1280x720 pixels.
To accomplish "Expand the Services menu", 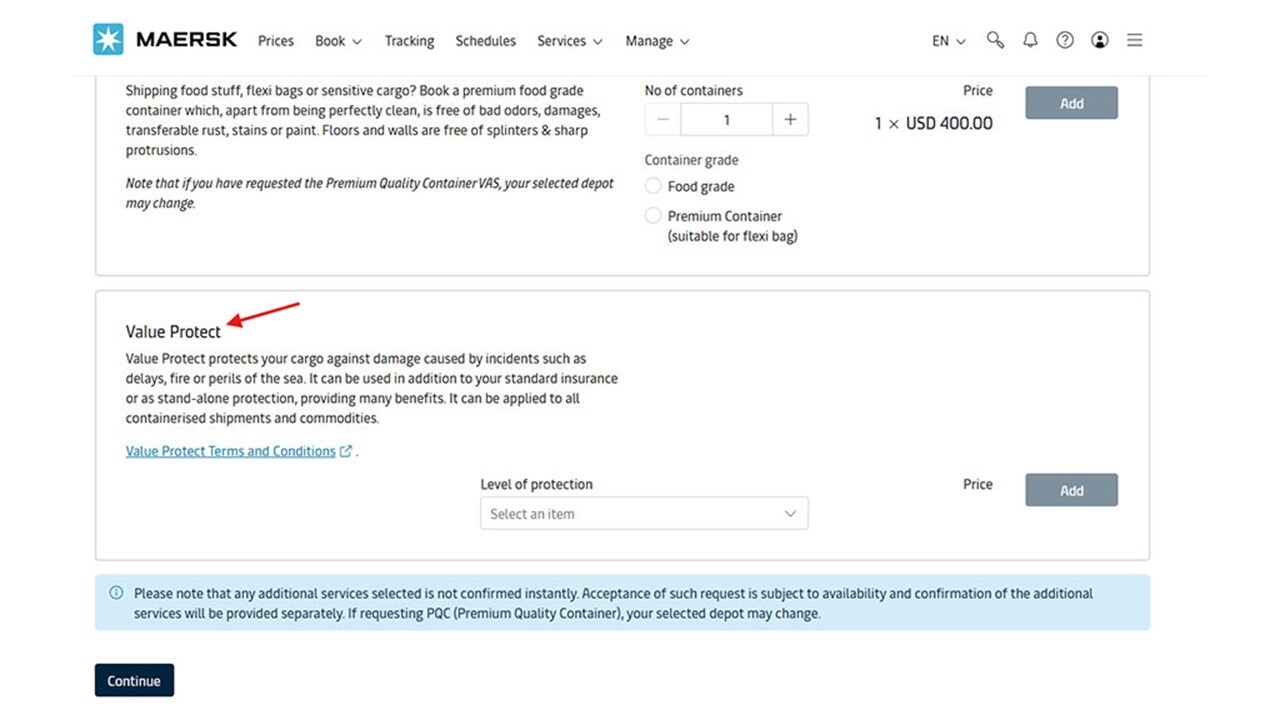I will (569, 41).
